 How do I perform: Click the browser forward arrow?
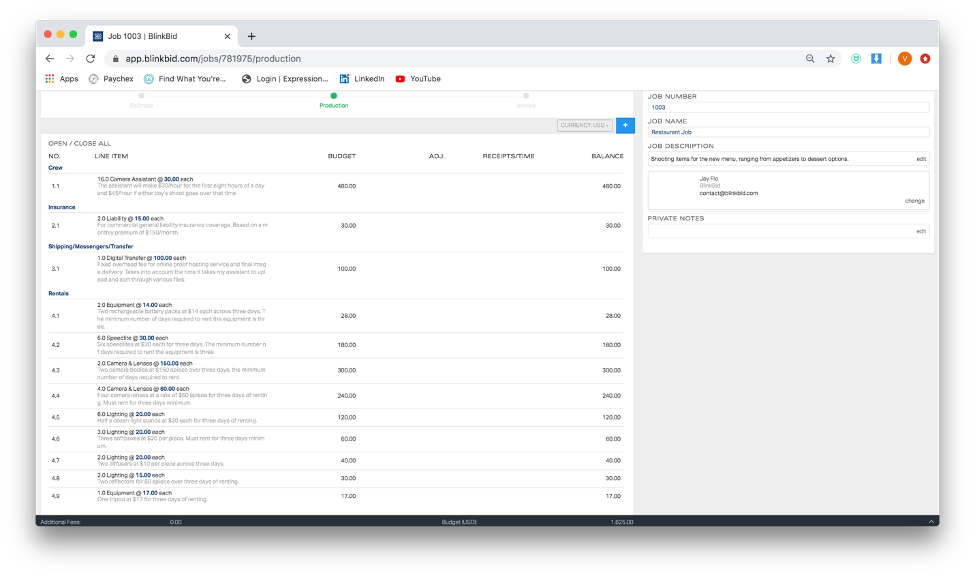pyautogui.click(x=70, y=58)
